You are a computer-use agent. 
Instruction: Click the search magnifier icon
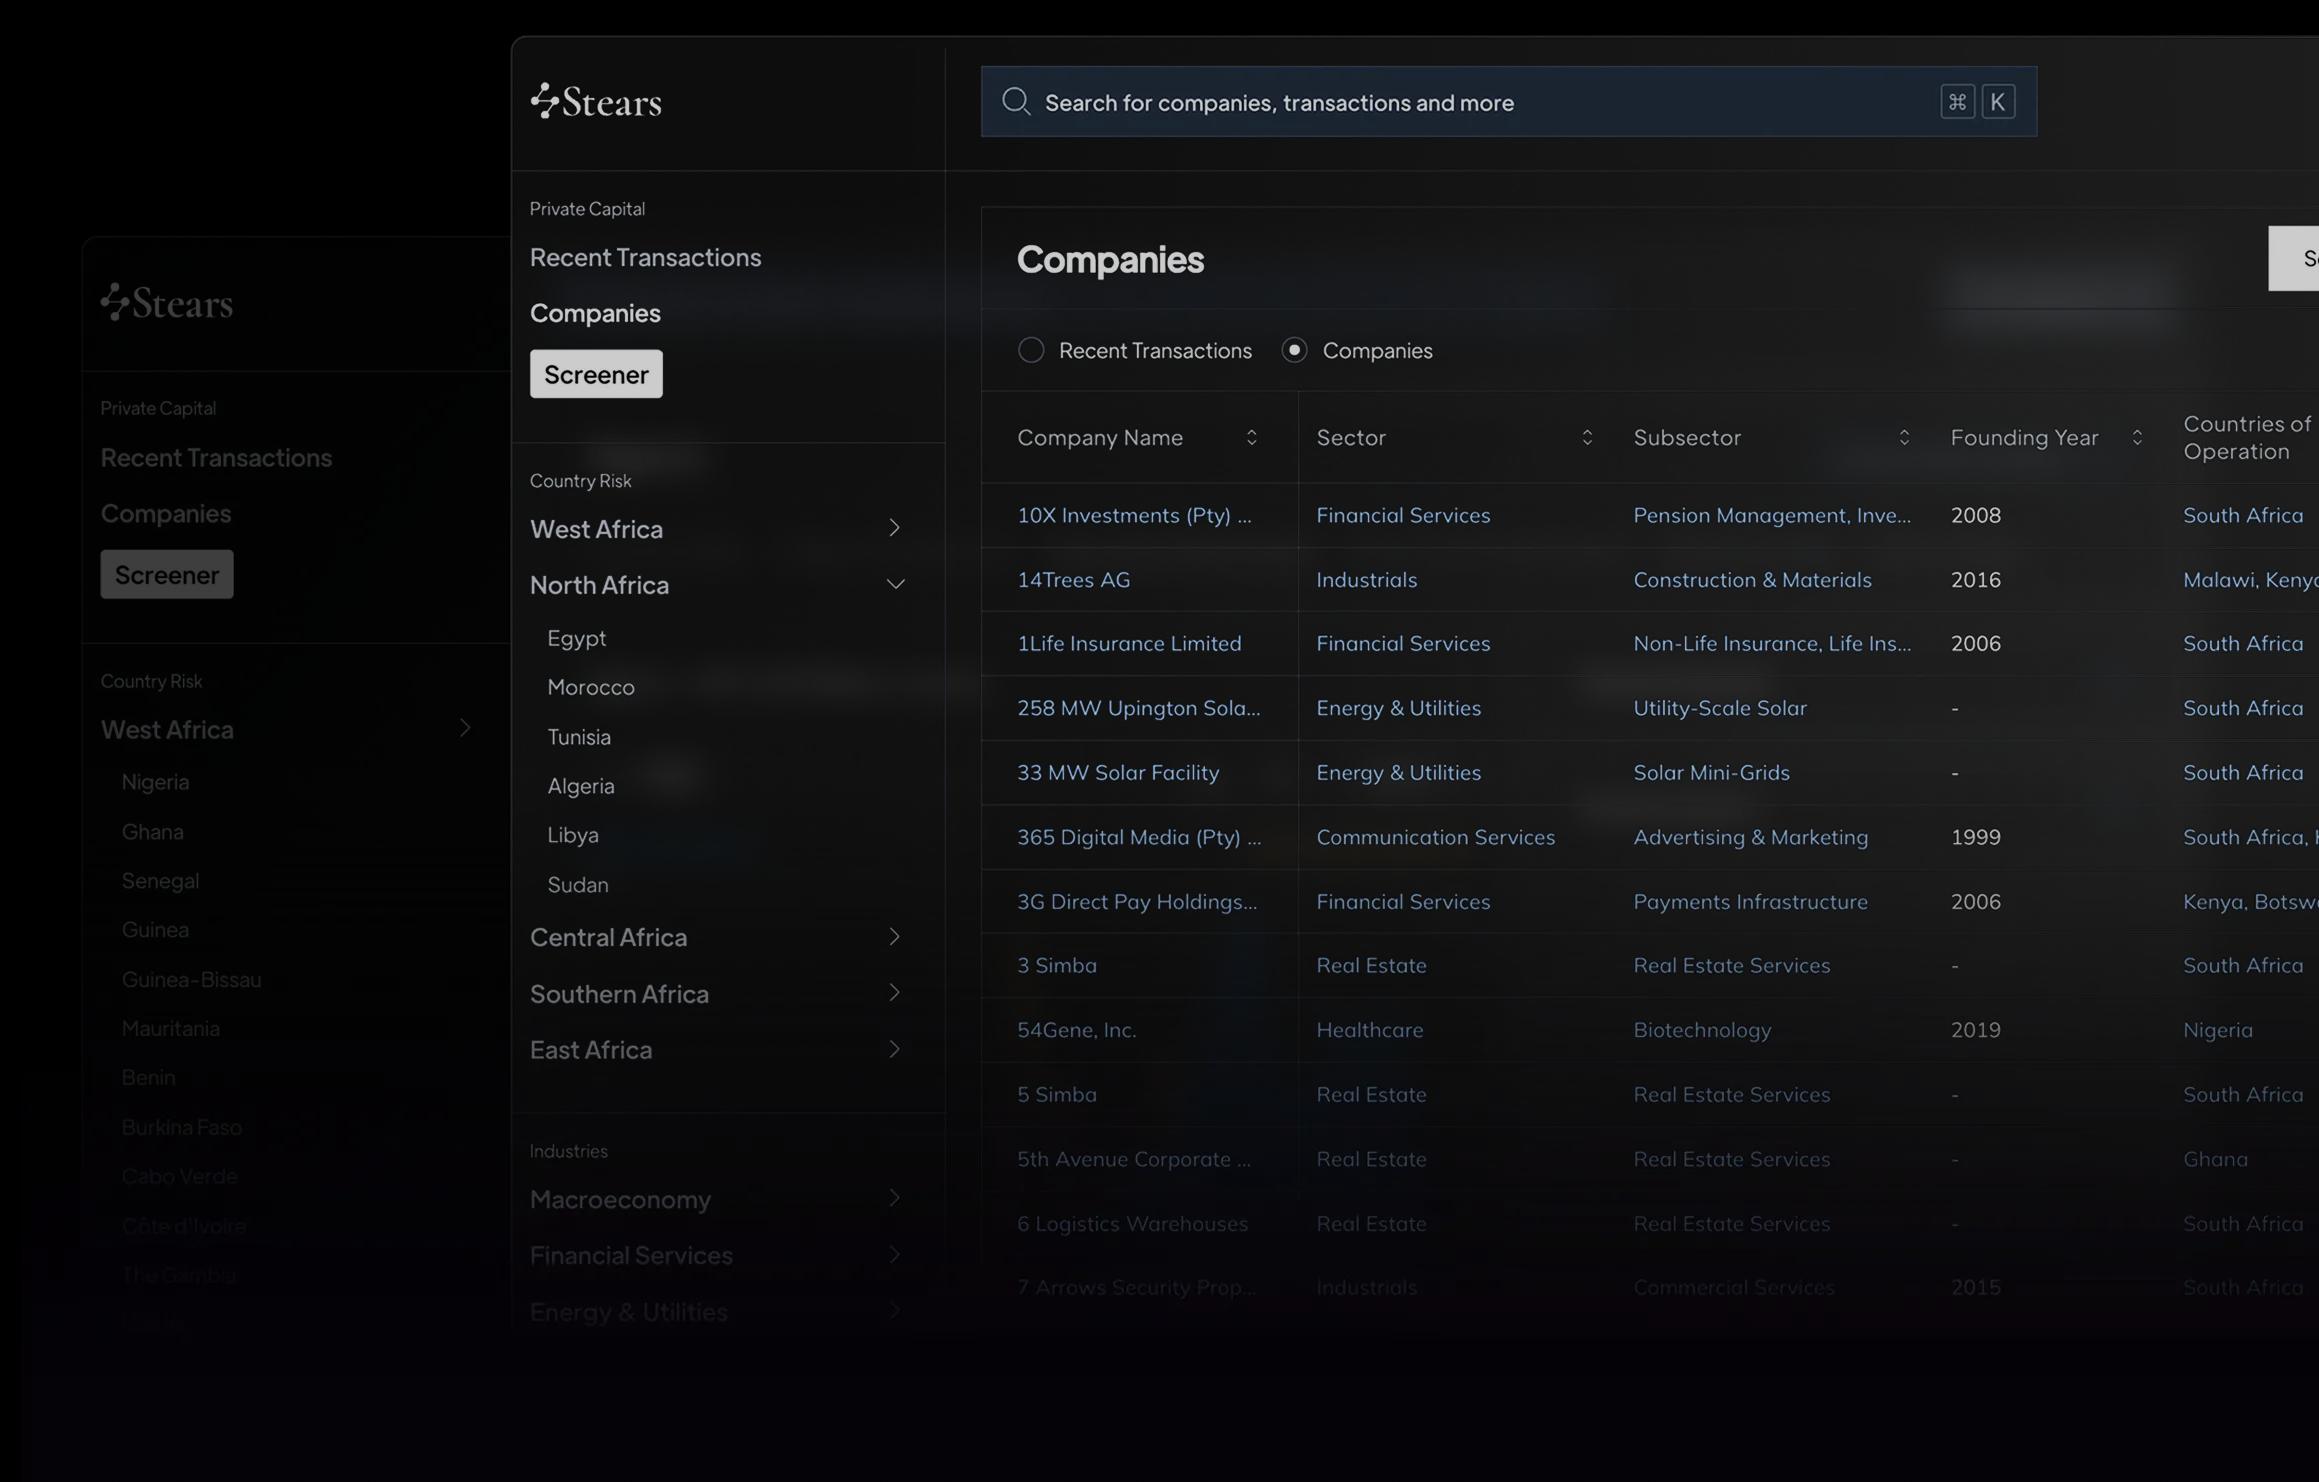click(x=1016, y=101)
